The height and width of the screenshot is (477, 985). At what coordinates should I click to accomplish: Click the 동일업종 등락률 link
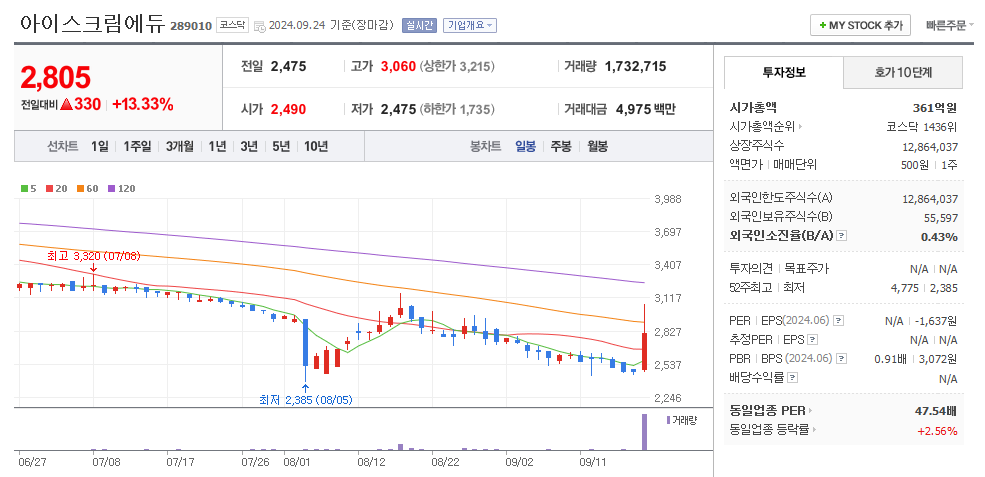tap(770, 430)
